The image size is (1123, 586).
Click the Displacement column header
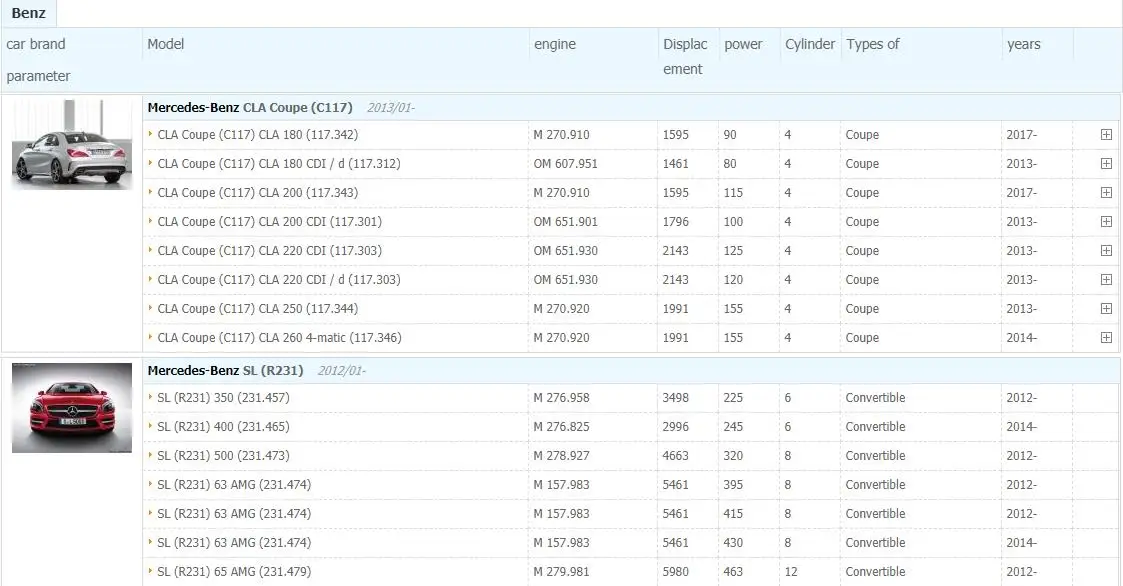tap(685, 57)
